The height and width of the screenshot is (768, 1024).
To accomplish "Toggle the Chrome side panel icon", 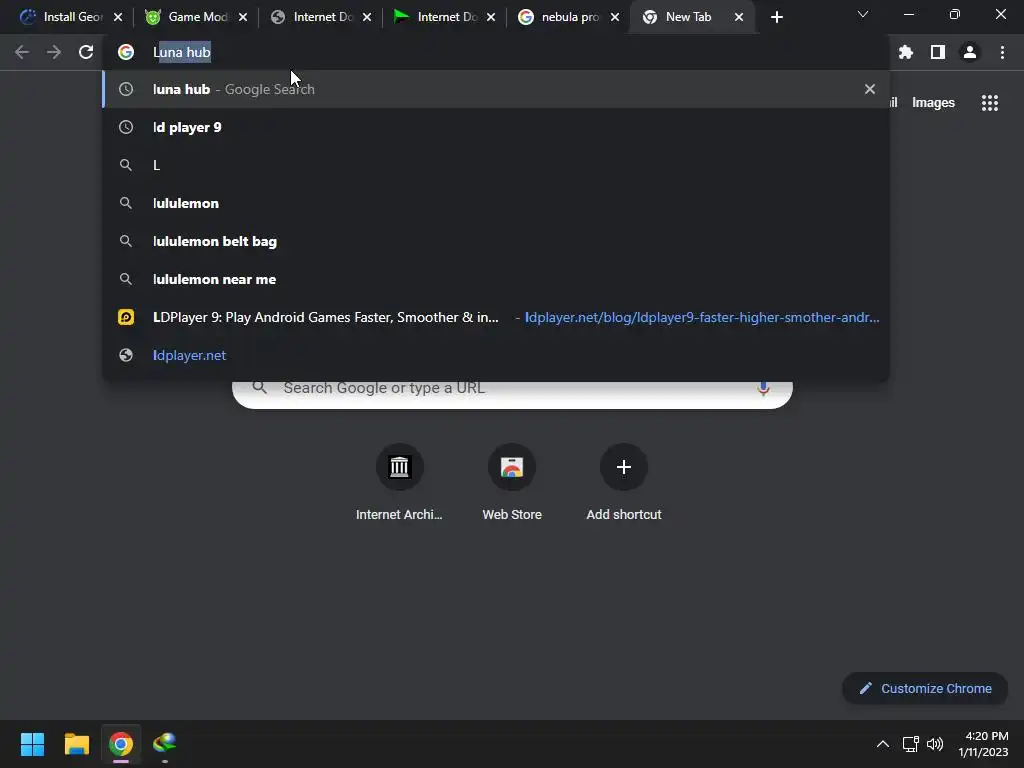I will [x=938, y=52].
